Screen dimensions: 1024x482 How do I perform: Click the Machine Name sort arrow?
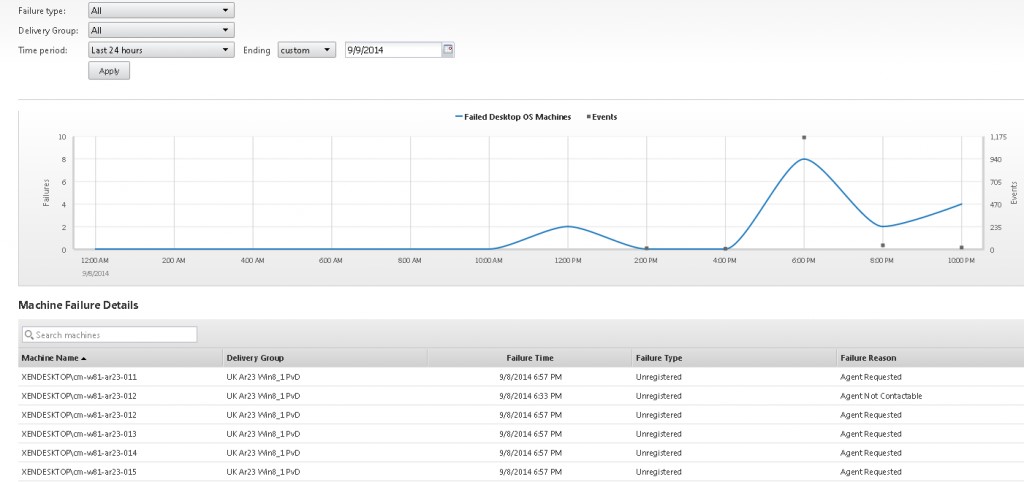pyautogui.click(x=84, y=358)
